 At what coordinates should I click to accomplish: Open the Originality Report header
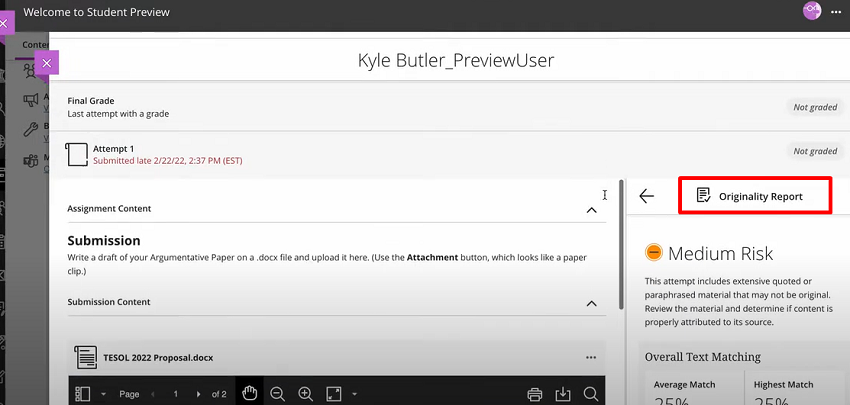pyautogui.click(x=755, y=196)
